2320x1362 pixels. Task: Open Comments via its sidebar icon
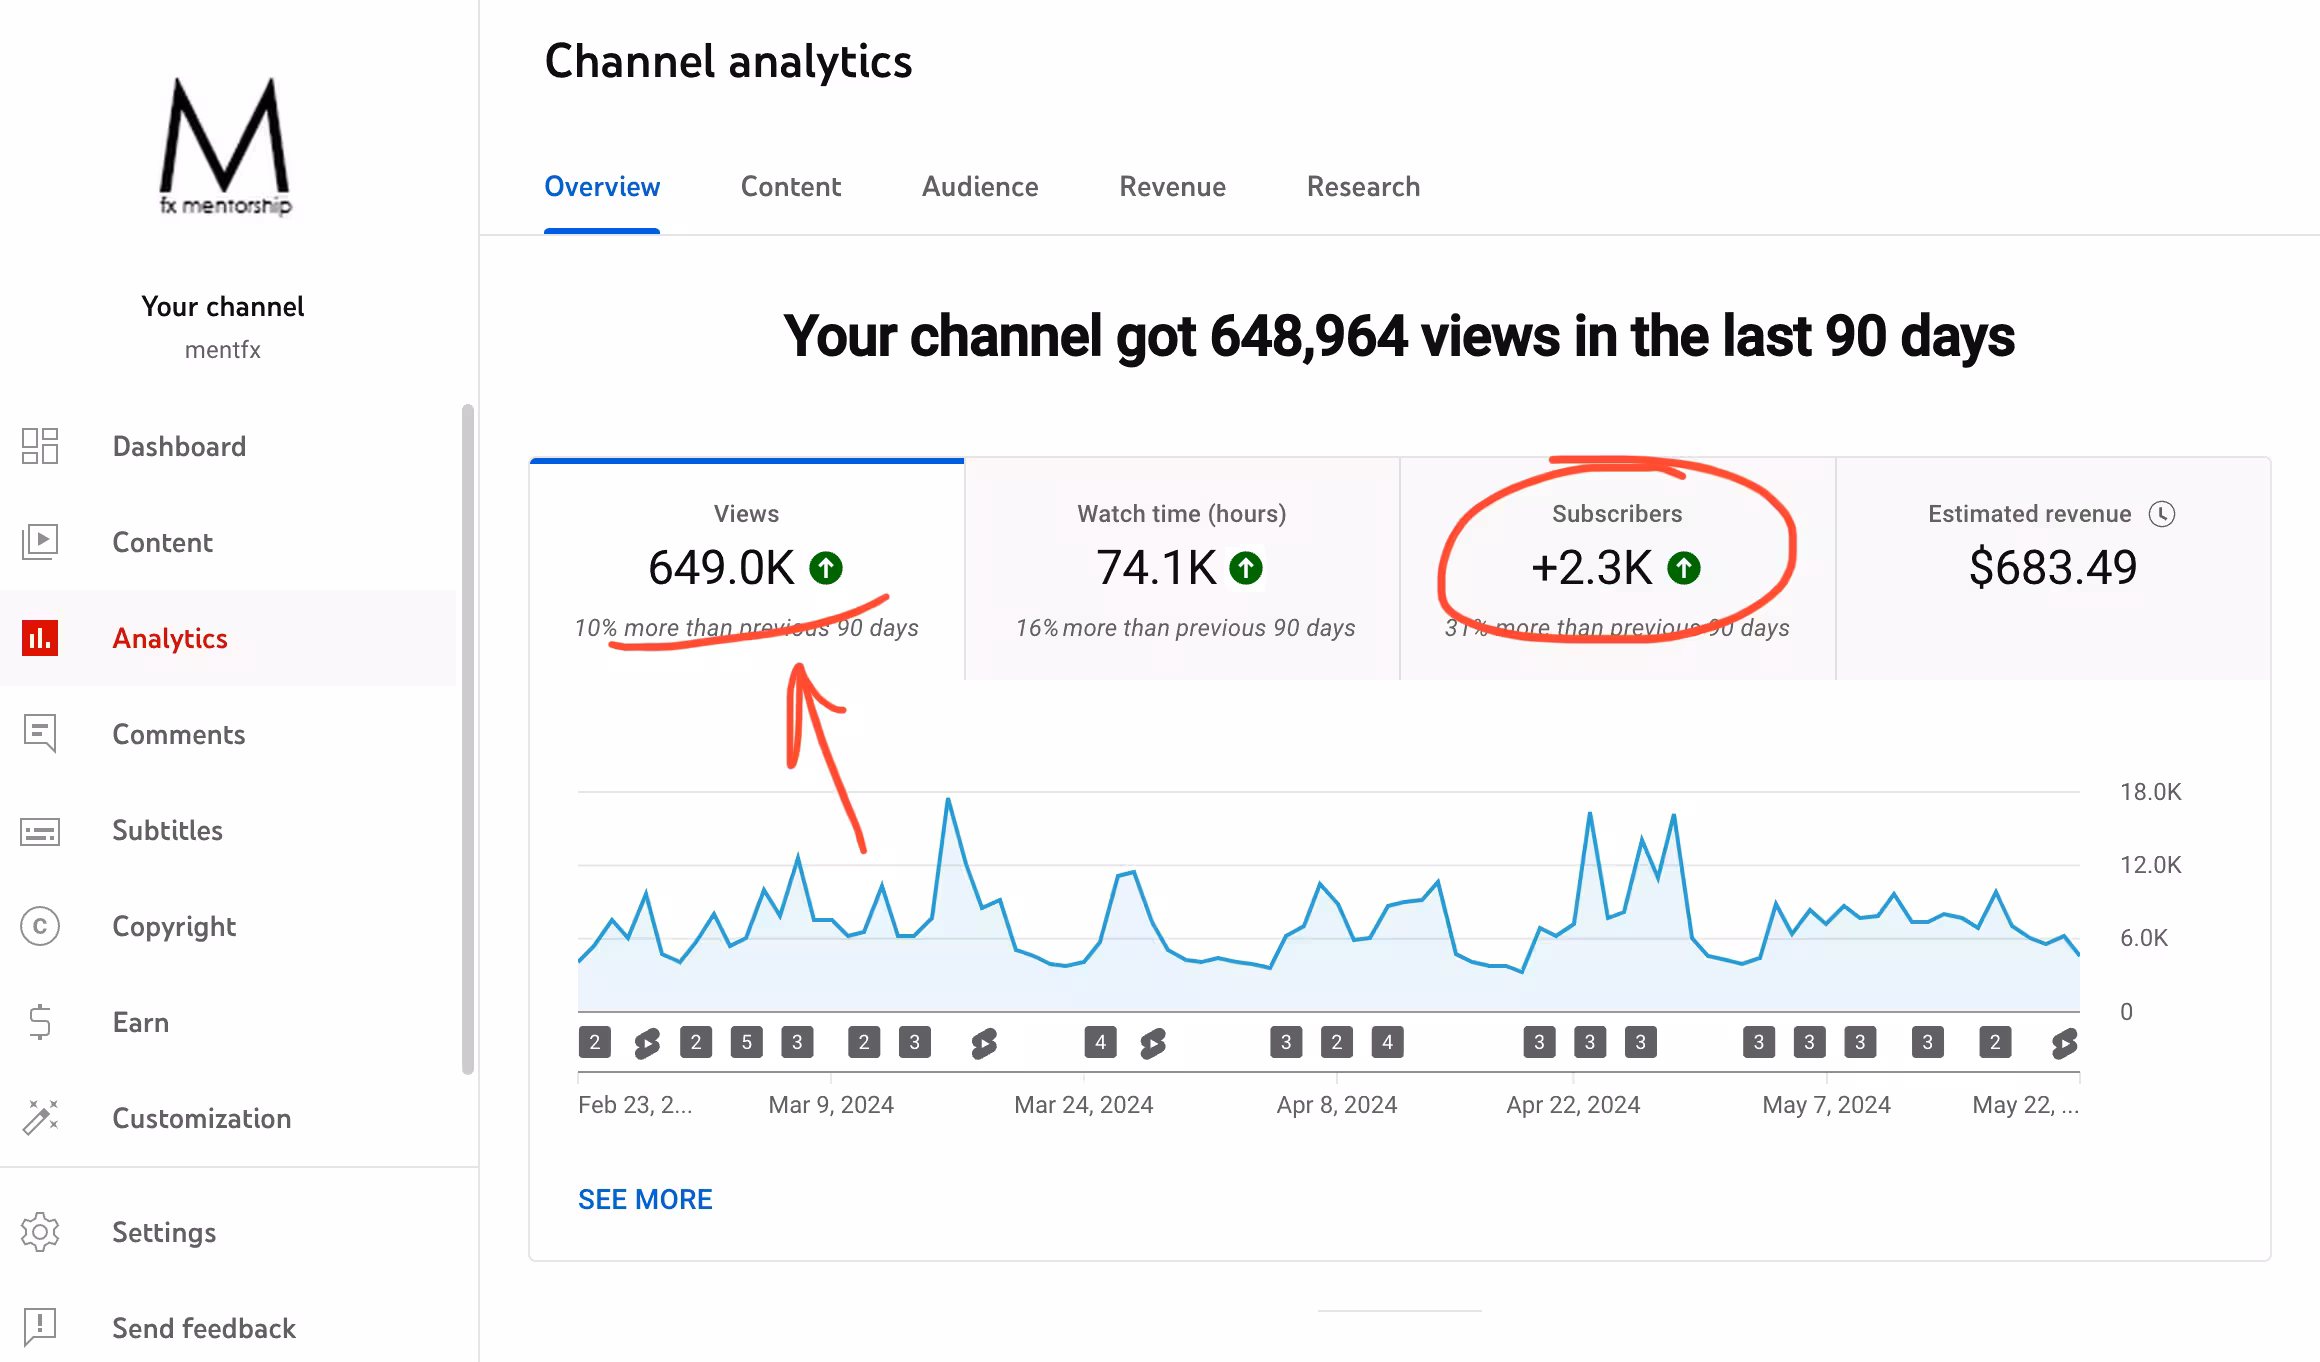40,734
